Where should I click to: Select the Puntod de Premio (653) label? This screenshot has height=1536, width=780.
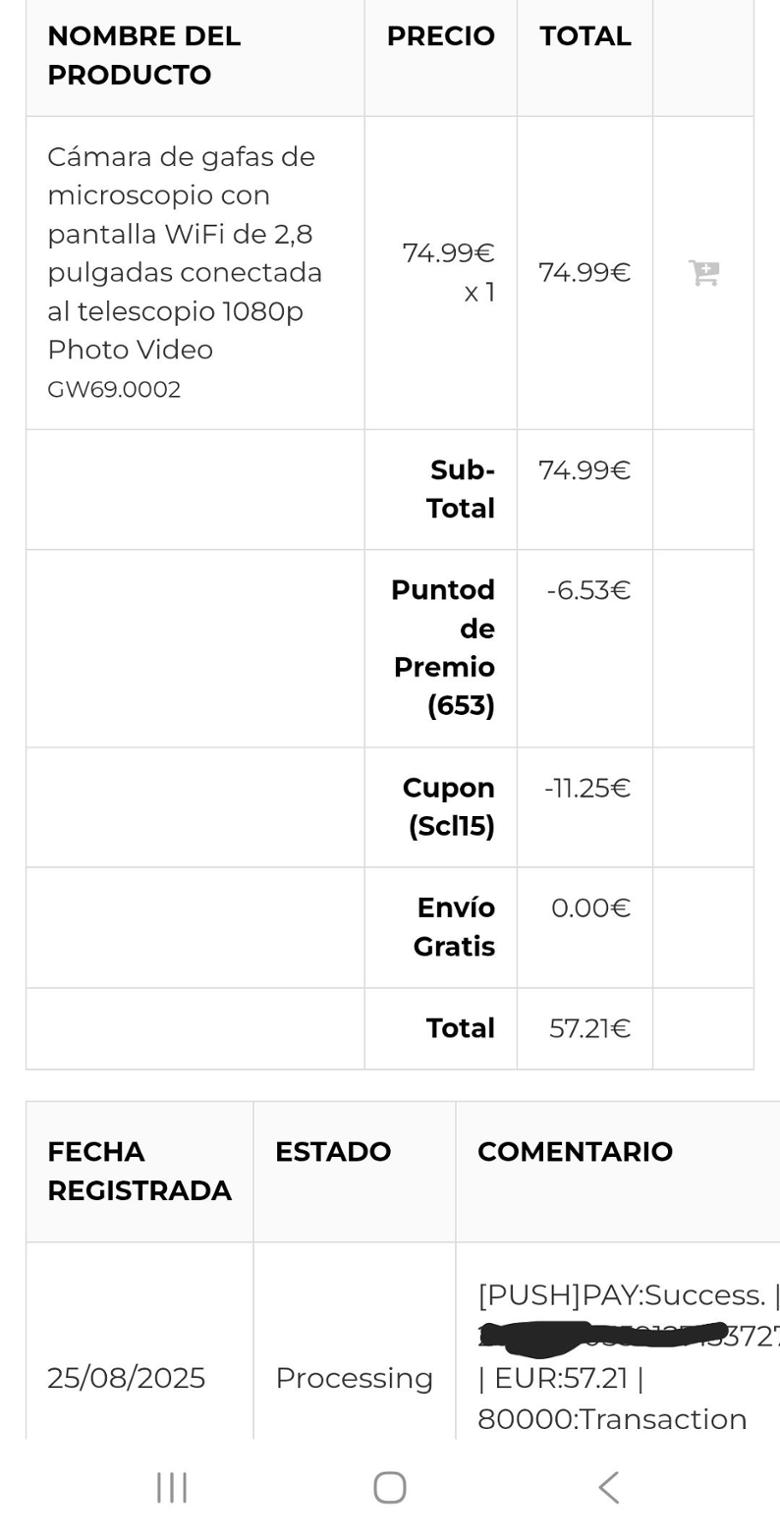444,647
